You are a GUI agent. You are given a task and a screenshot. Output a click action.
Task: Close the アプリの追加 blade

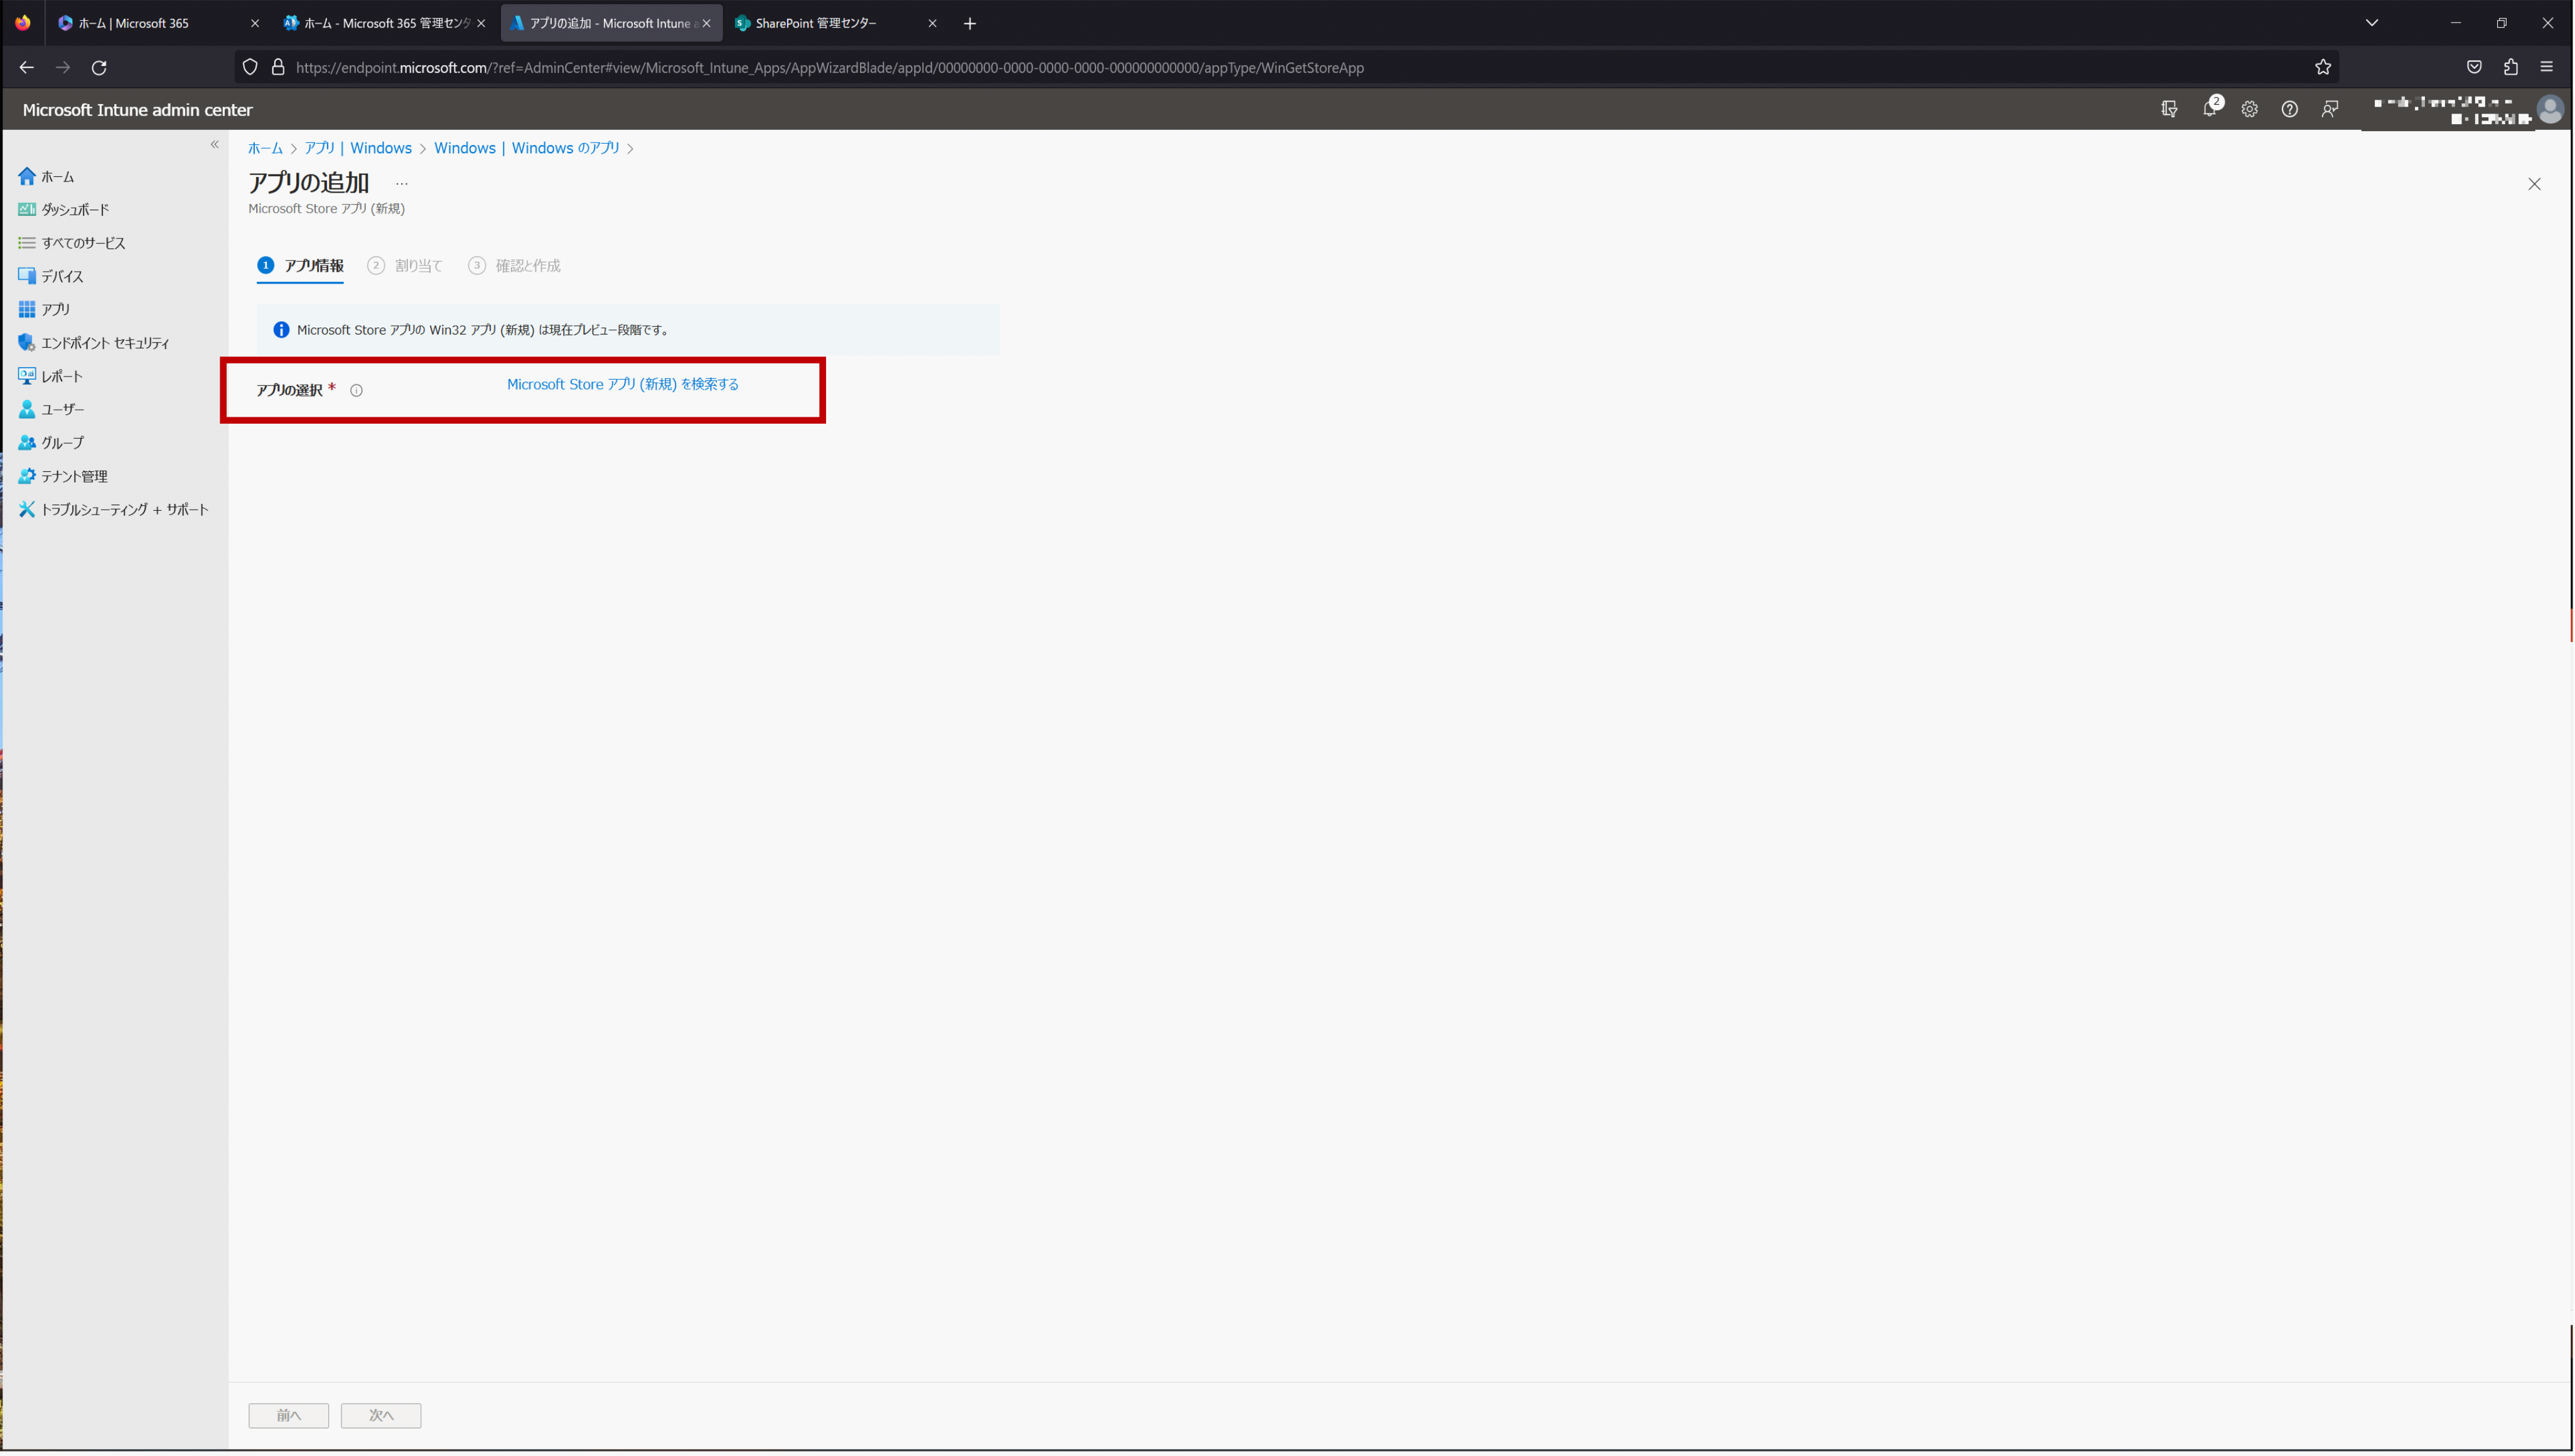tap(2534, 184)
